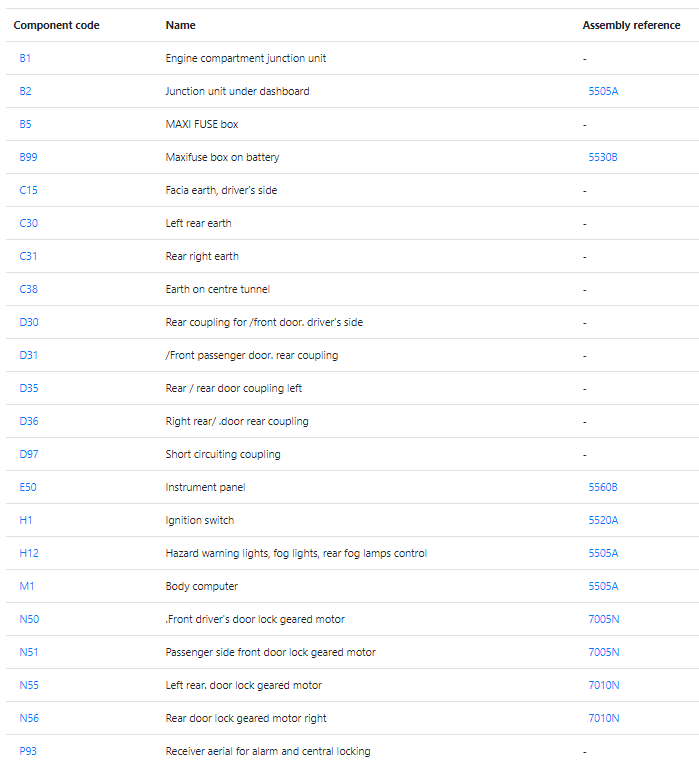The height and width of the screenshot is (765, 699).
Task: Select the D30 component link
Action: [29, 322]
